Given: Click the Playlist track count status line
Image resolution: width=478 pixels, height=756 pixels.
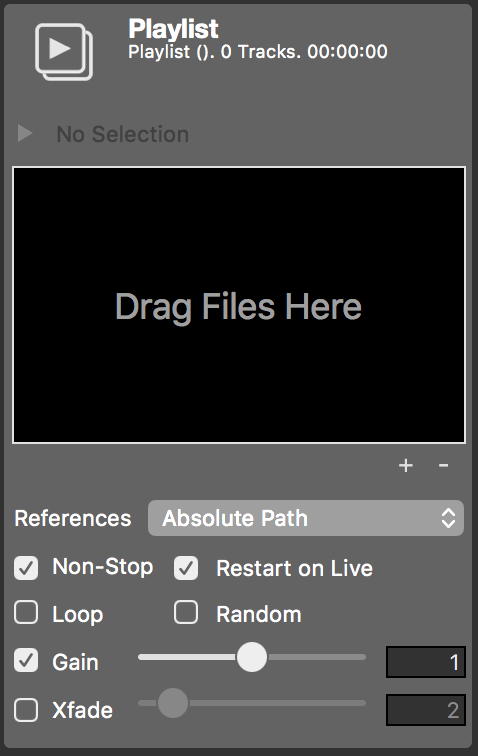Looking at the screenshot, I should [258, 52].
